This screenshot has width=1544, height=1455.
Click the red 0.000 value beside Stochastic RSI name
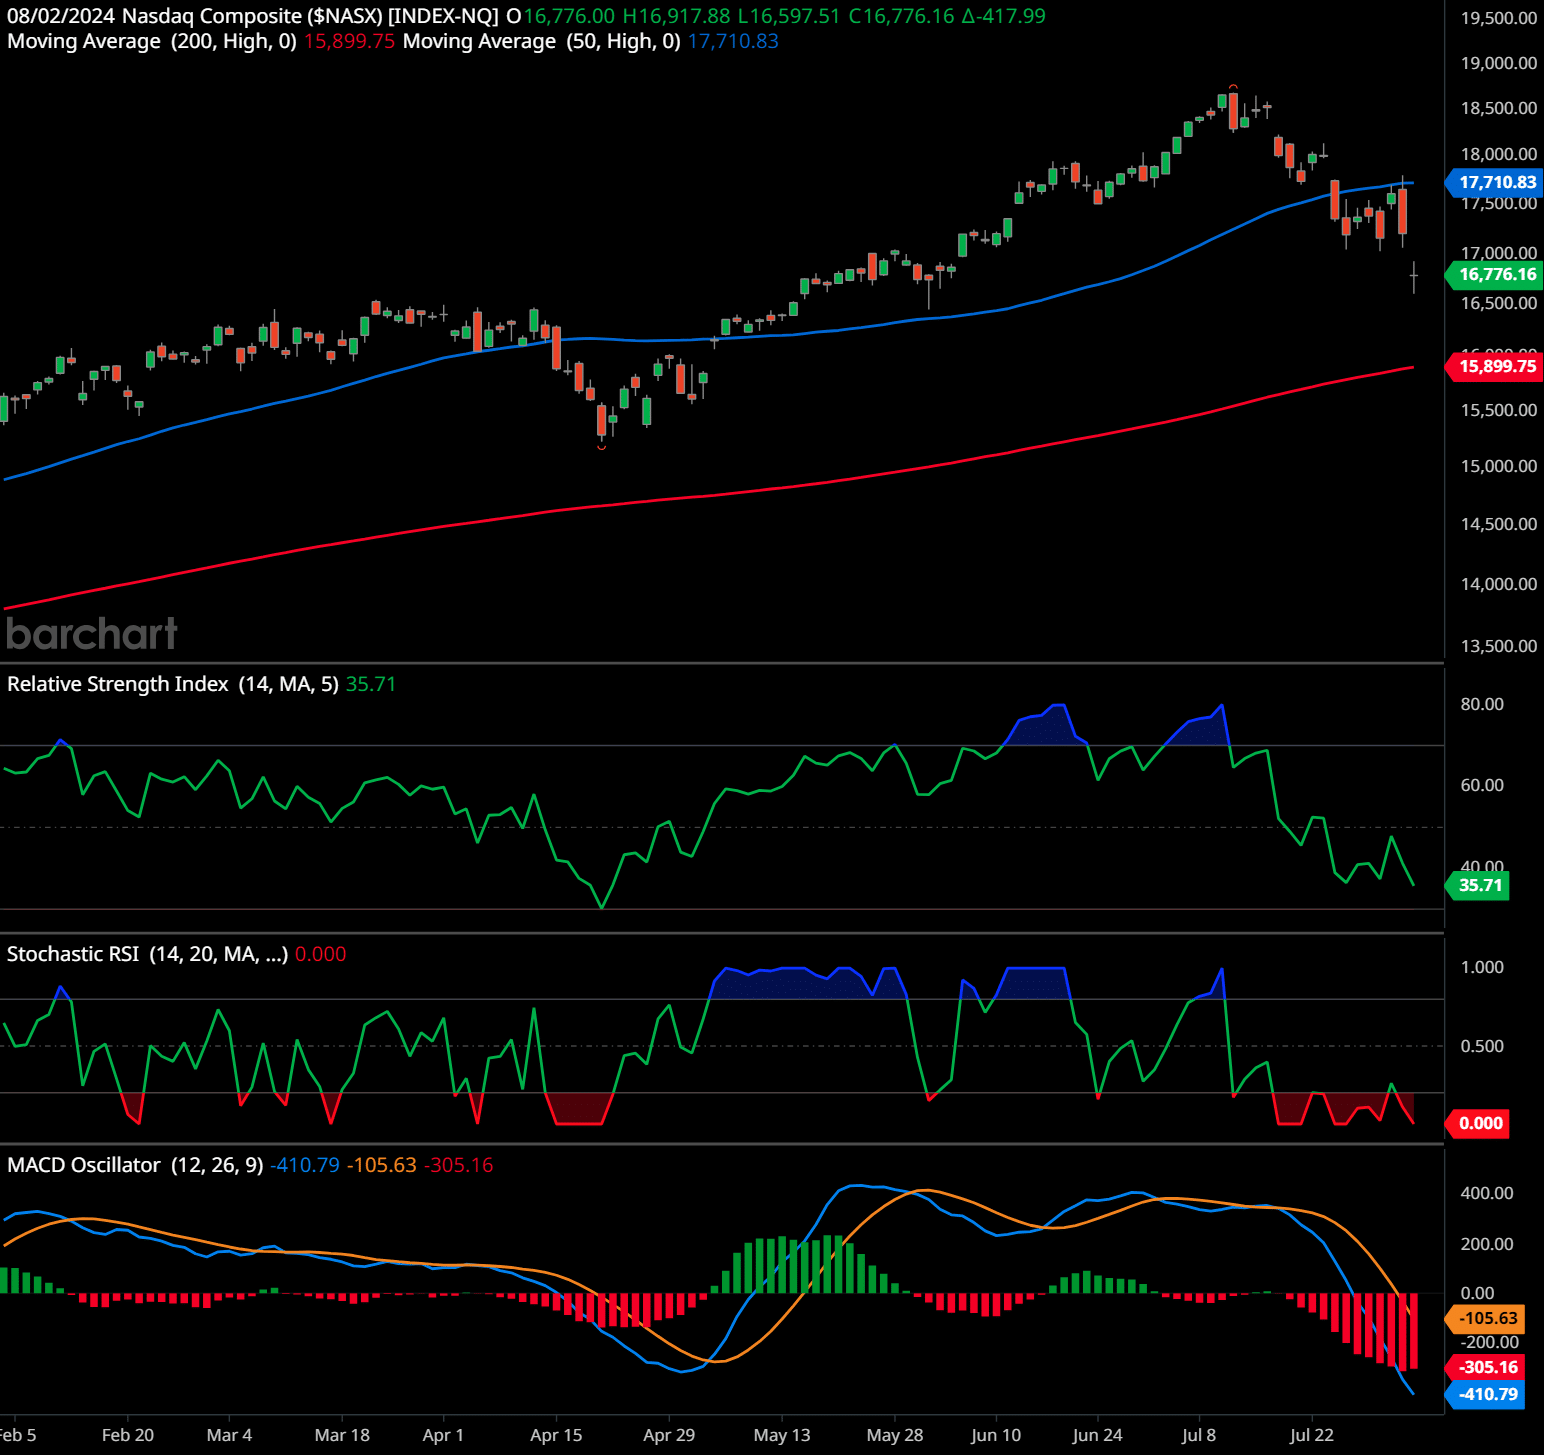[321, 954]
